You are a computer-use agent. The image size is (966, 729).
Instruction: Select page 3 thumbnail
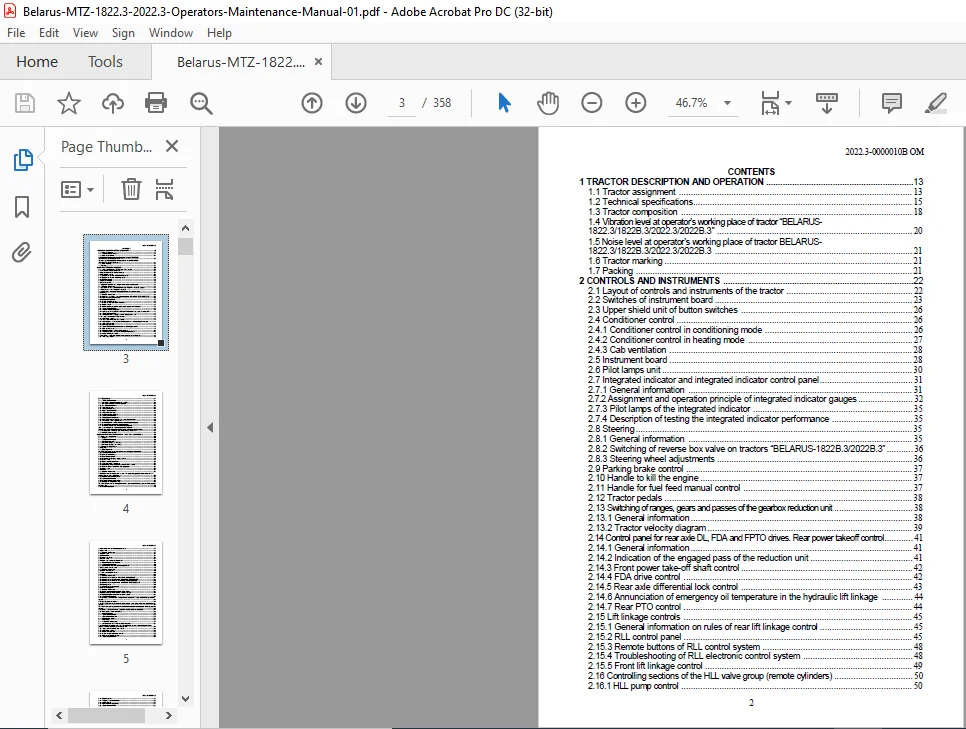126,292
